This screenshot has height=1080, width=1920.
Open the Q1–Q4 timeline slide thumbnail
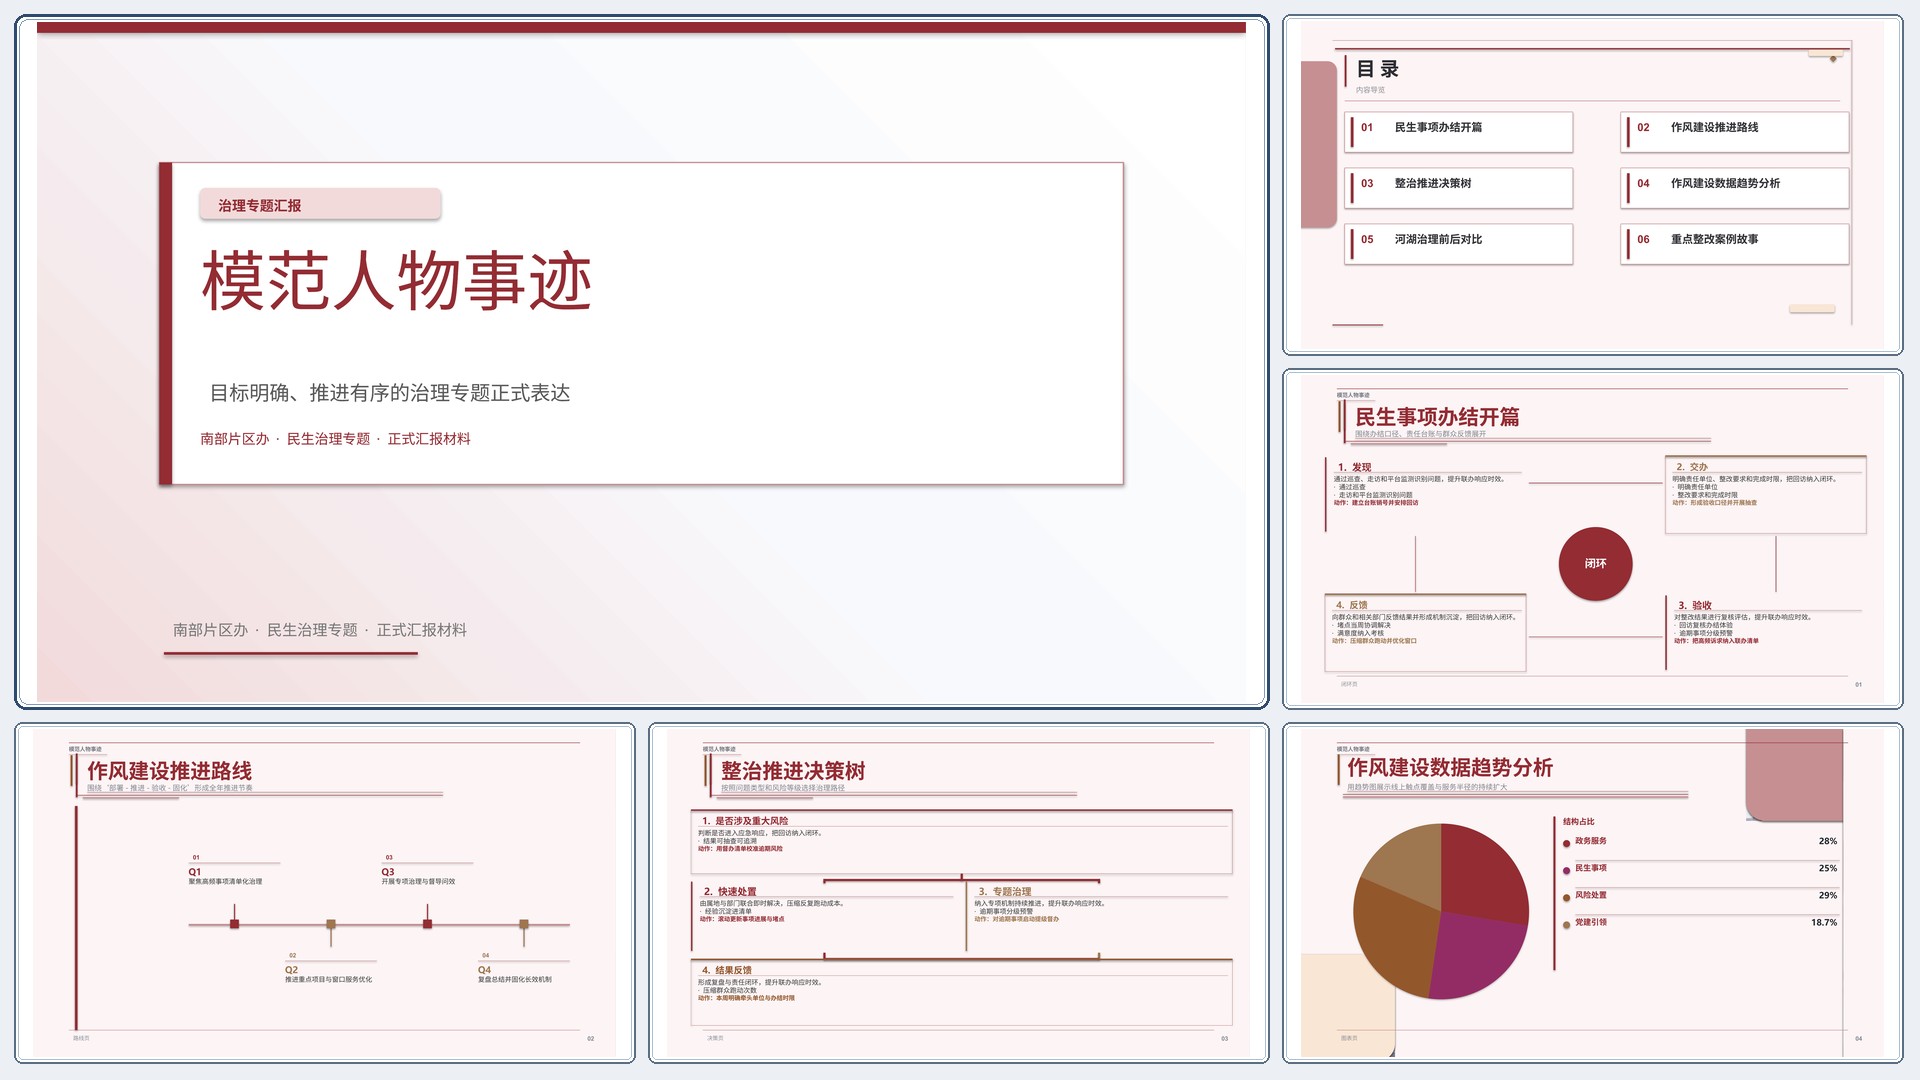[x=325, y=893]
